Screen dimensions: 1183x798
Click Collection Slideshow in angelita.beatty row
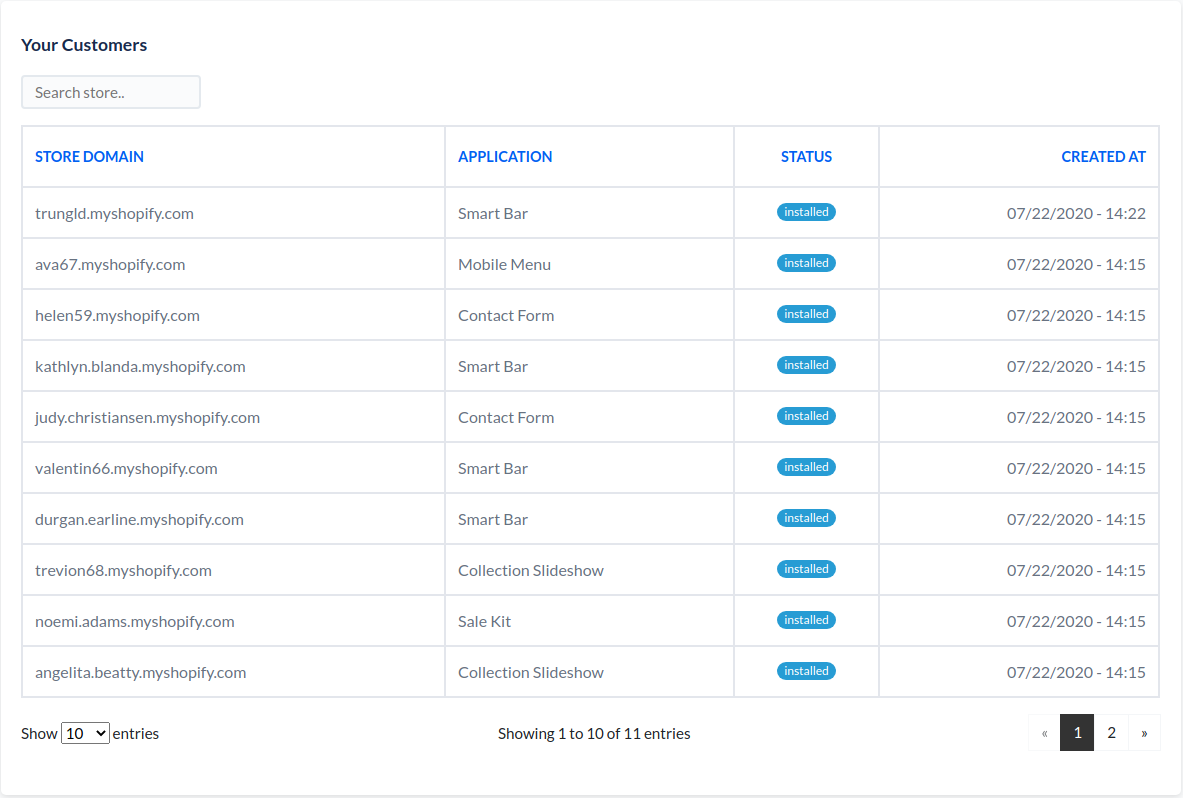click(x=530, y=673)
